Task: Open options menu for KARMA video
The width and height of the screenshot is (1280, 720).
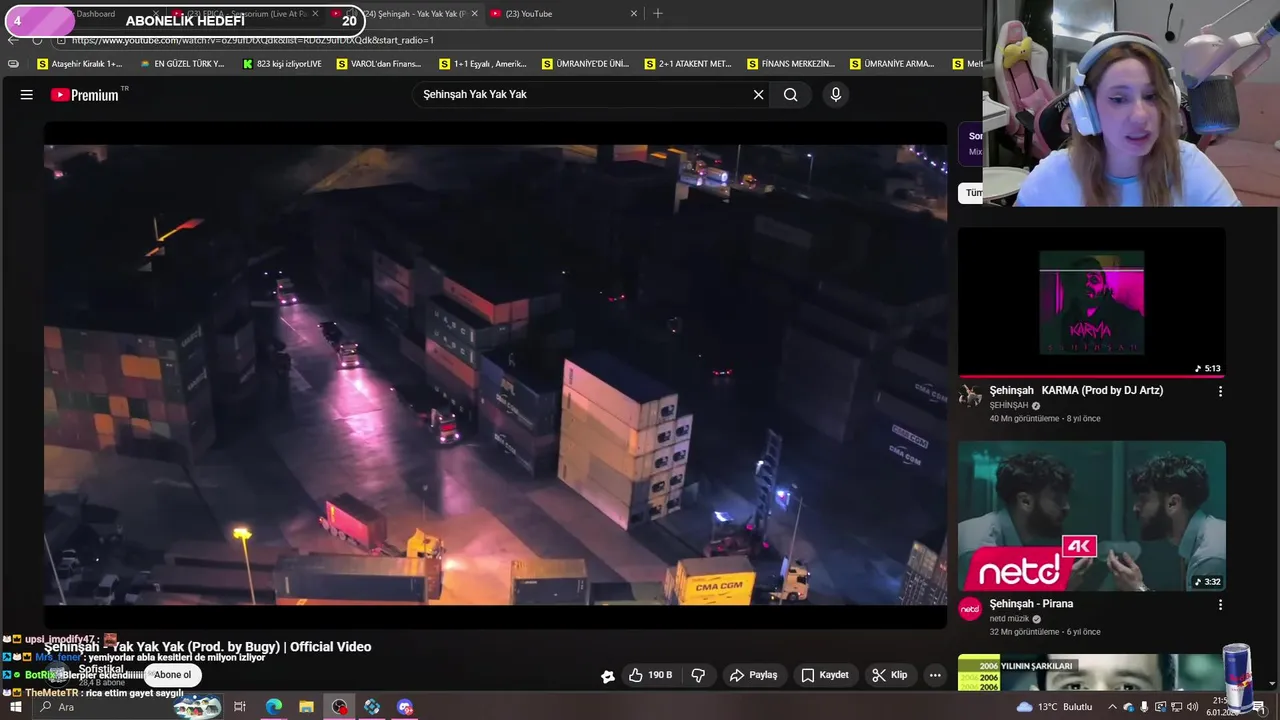Action: [1220, 391]
